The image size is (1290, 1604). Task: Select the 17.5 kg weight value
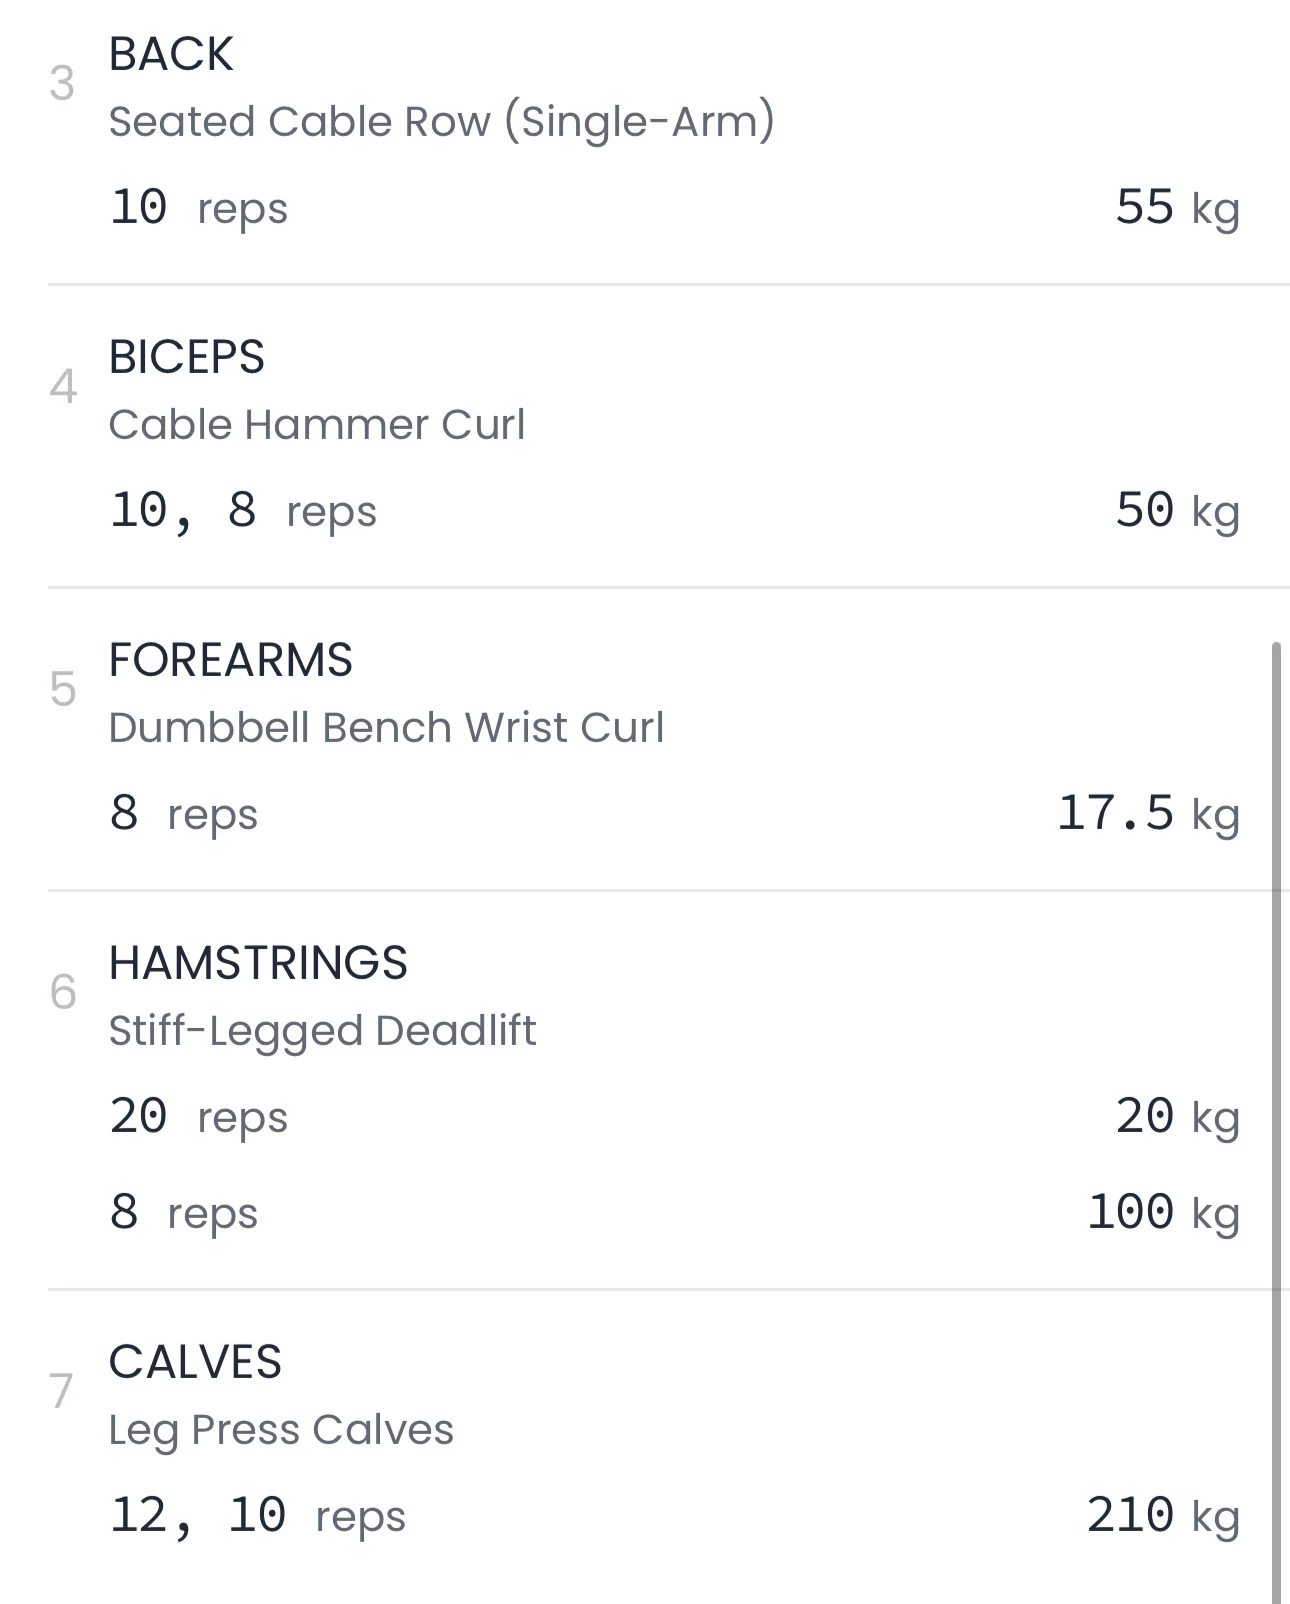(1147, 814)
